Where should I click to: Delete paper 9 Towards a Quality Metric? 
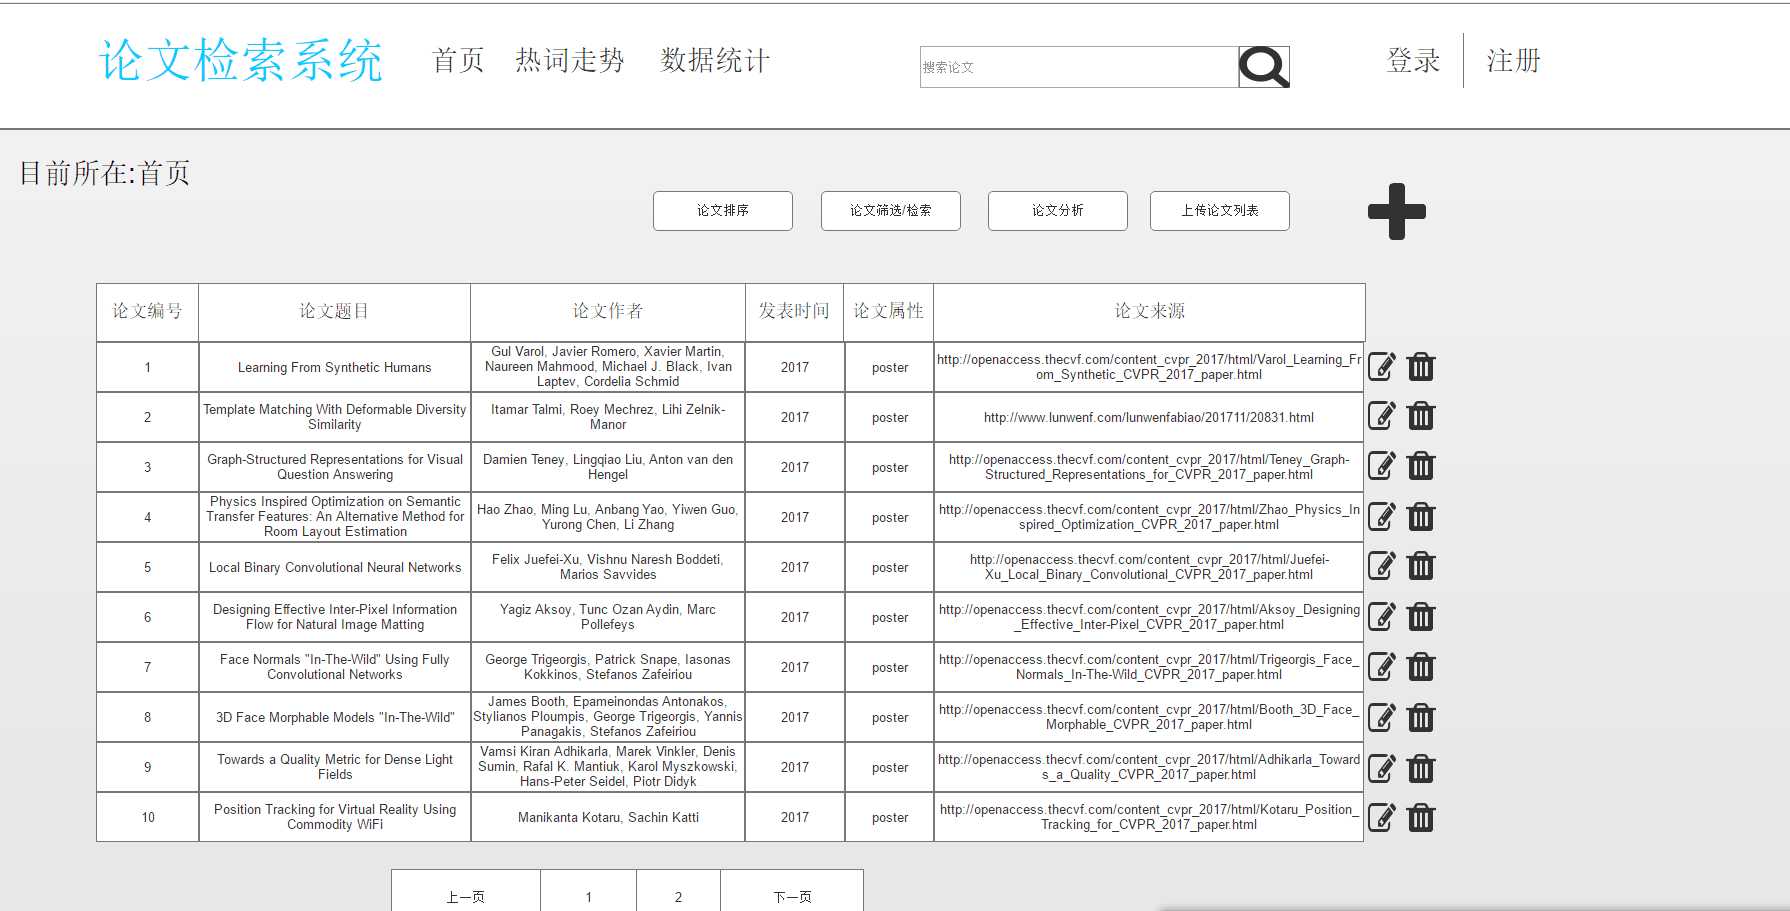click(1421, 769)
